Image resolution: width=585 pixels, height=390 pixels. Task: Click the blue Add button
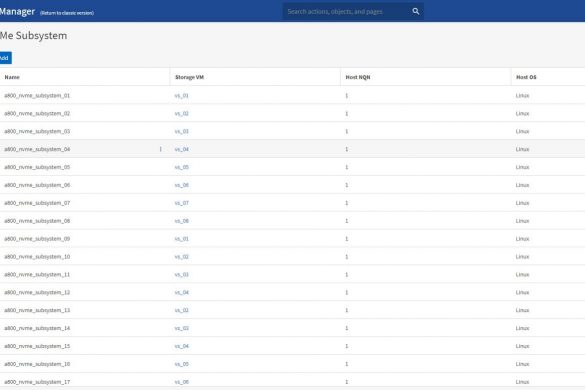5,58
